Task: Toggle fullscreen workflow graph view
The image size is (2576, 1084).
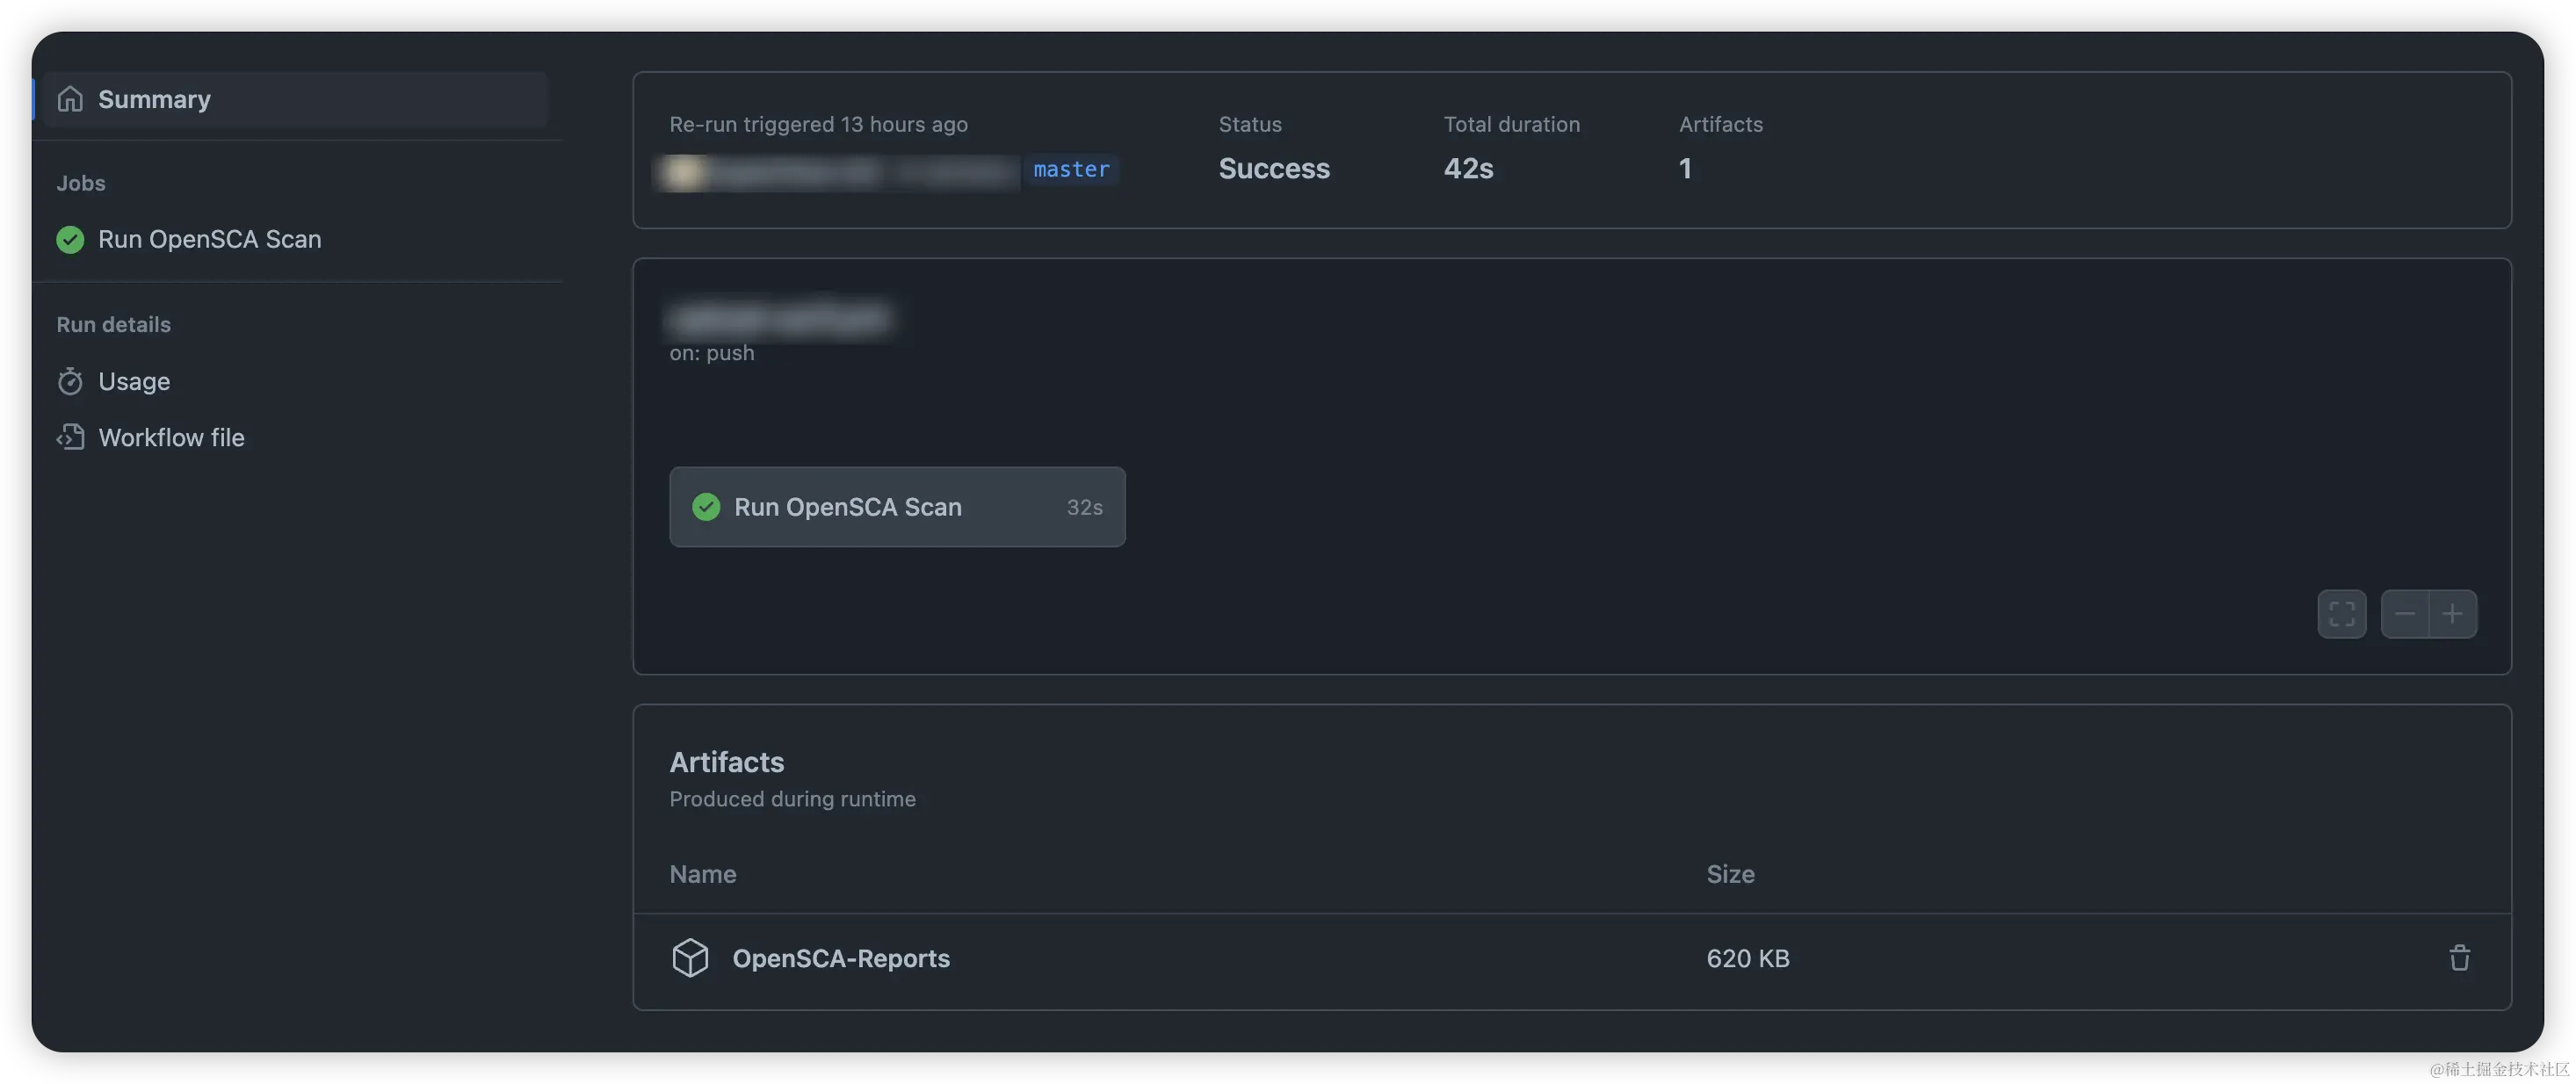Action: pos(2341,614)
